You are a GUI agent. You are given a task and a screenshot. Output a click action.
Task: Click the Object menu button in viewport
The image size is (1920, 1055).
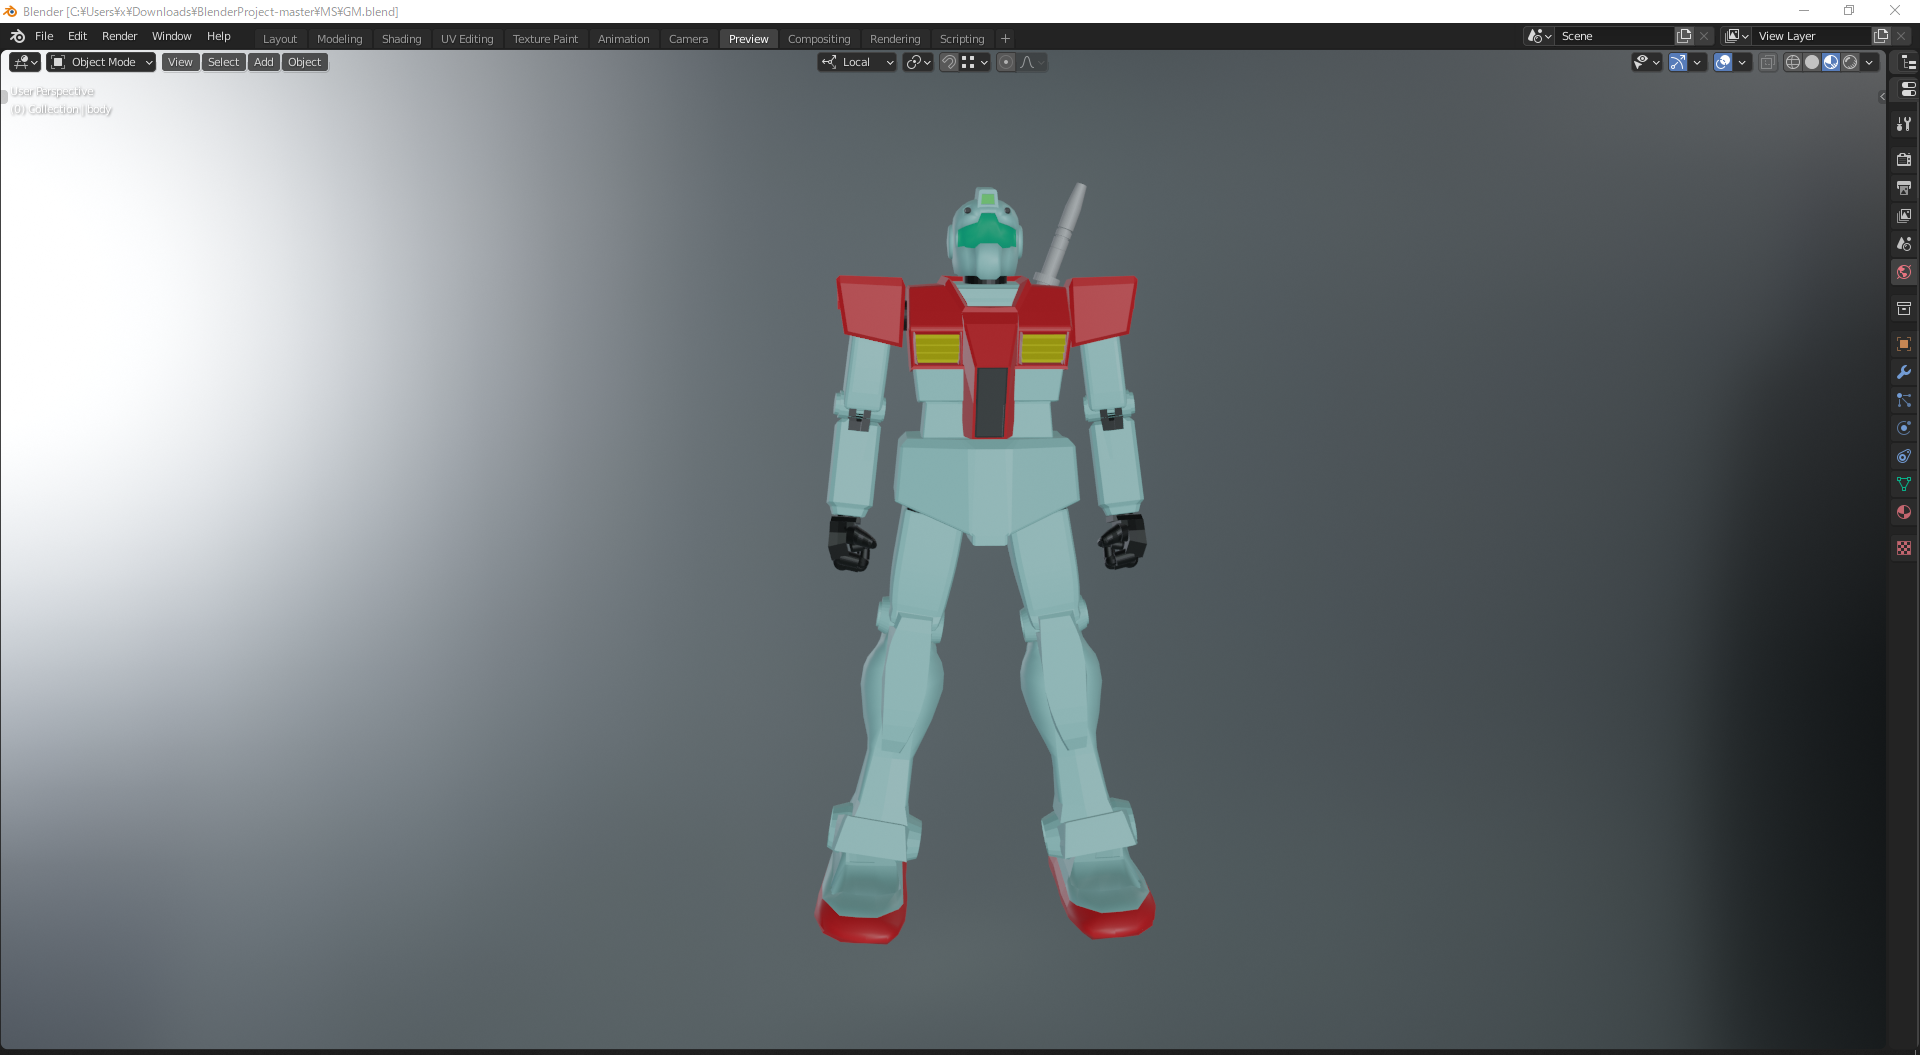[x=305, y=62]
